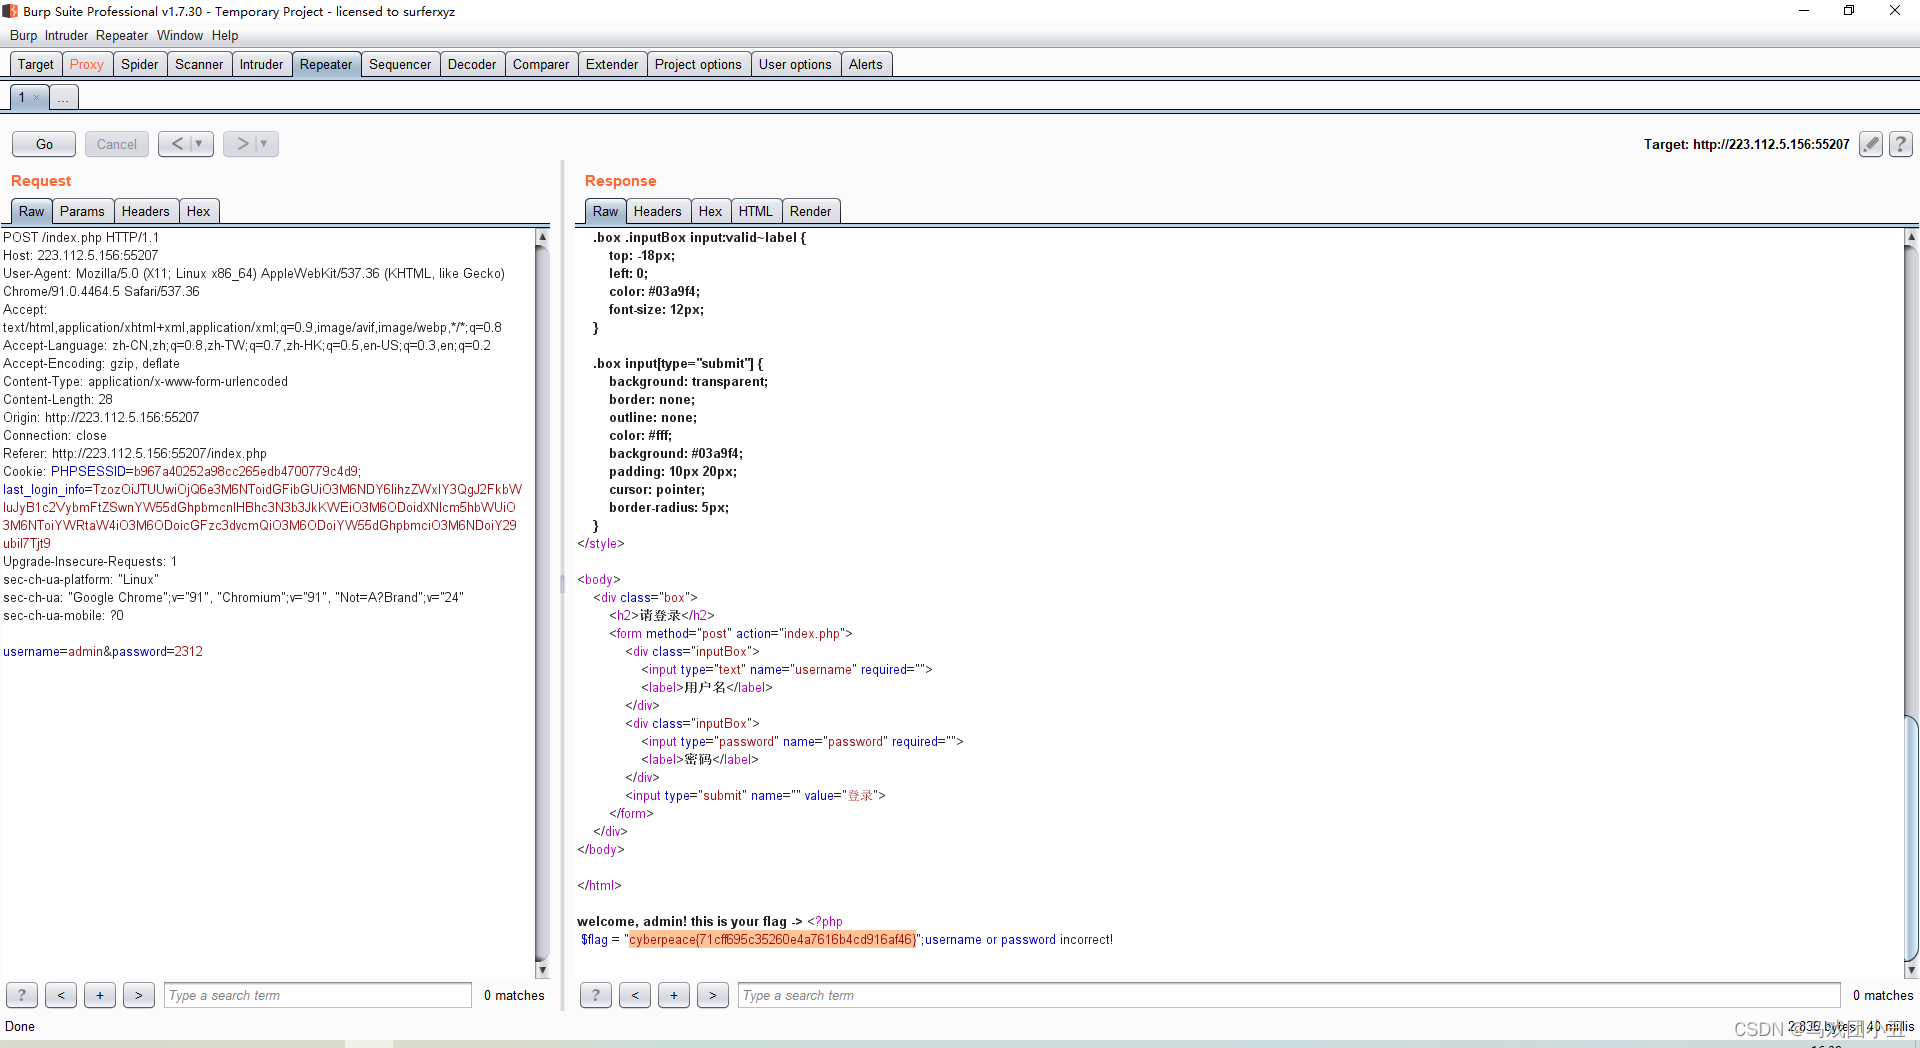Image resolution: width=1920 pixels, height=1048 pixels.
Task: Switch to the Extender tool tab
Action: pos(612,64)
